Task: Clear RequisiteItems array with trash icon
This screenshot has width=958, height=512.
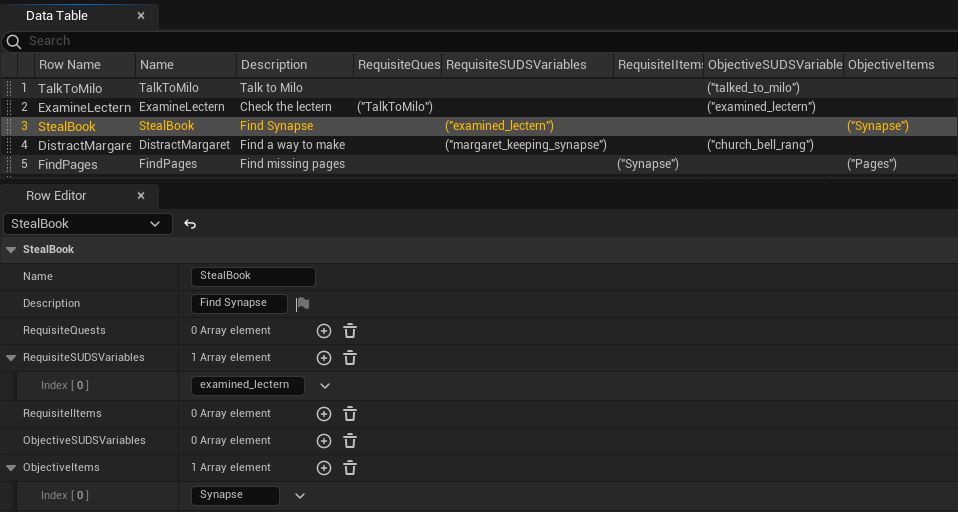Action: coord(349,414)
